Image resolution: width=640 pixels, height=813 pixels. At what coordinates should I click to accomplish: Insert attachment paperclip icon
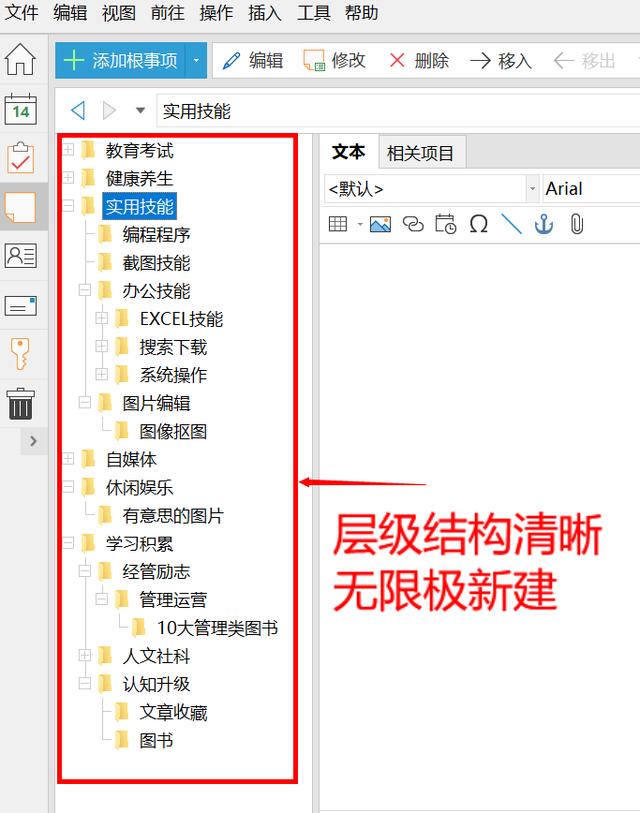click(x=577, y=224)
